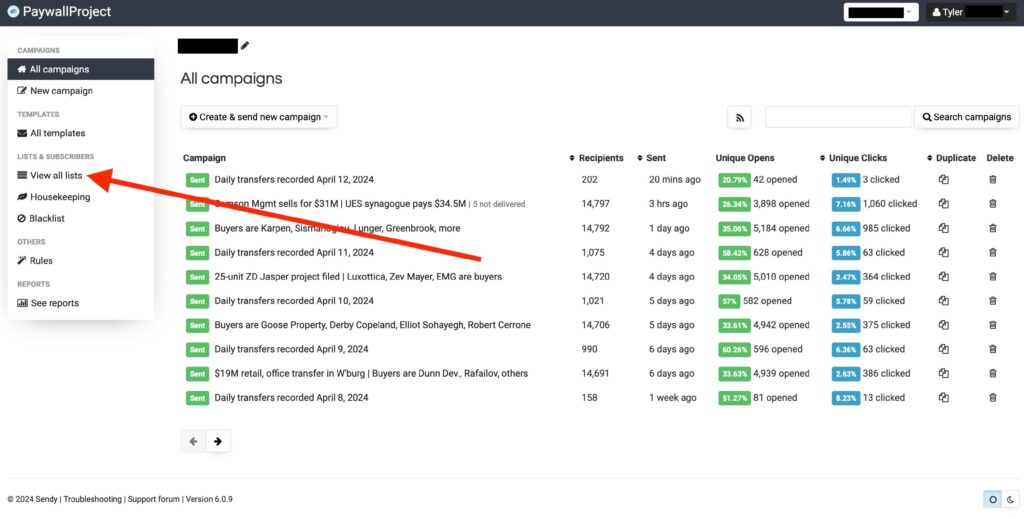Click the 20.79% unique opens badge
The height and width of the screenshot is (518, 1024).
[x=733, y=180]
